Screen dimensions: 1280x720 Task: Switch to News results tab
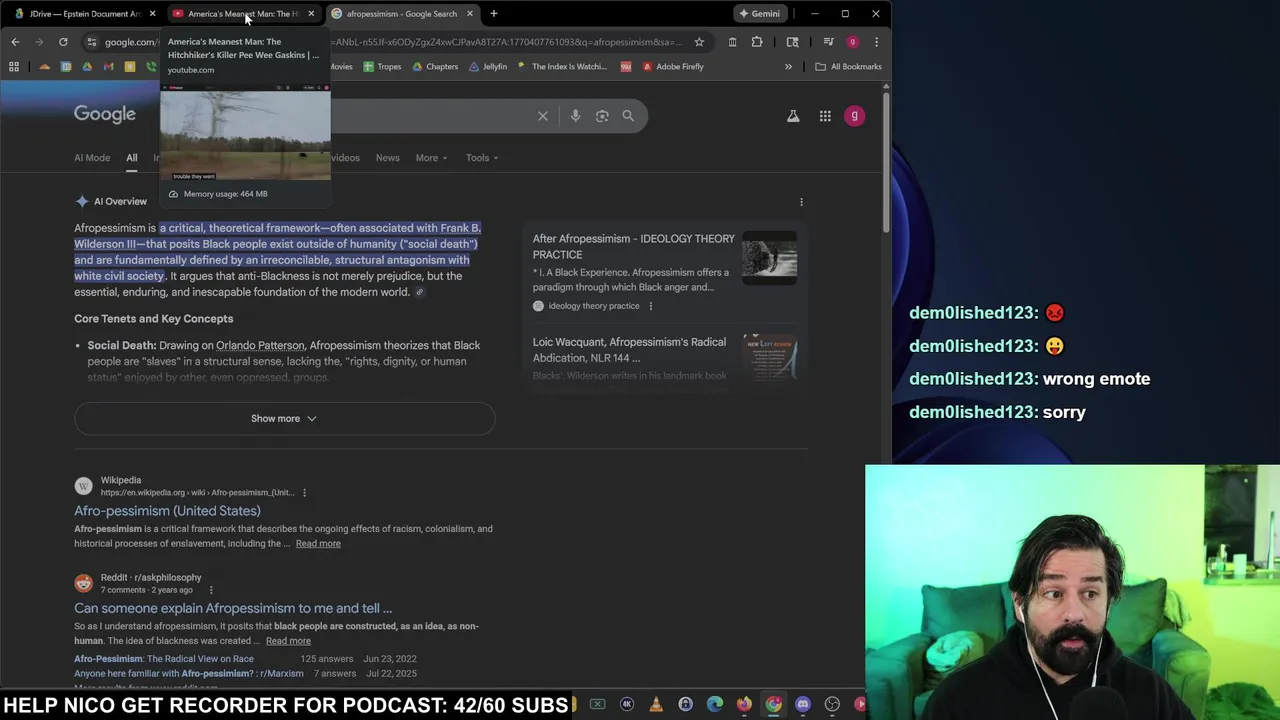387,158
